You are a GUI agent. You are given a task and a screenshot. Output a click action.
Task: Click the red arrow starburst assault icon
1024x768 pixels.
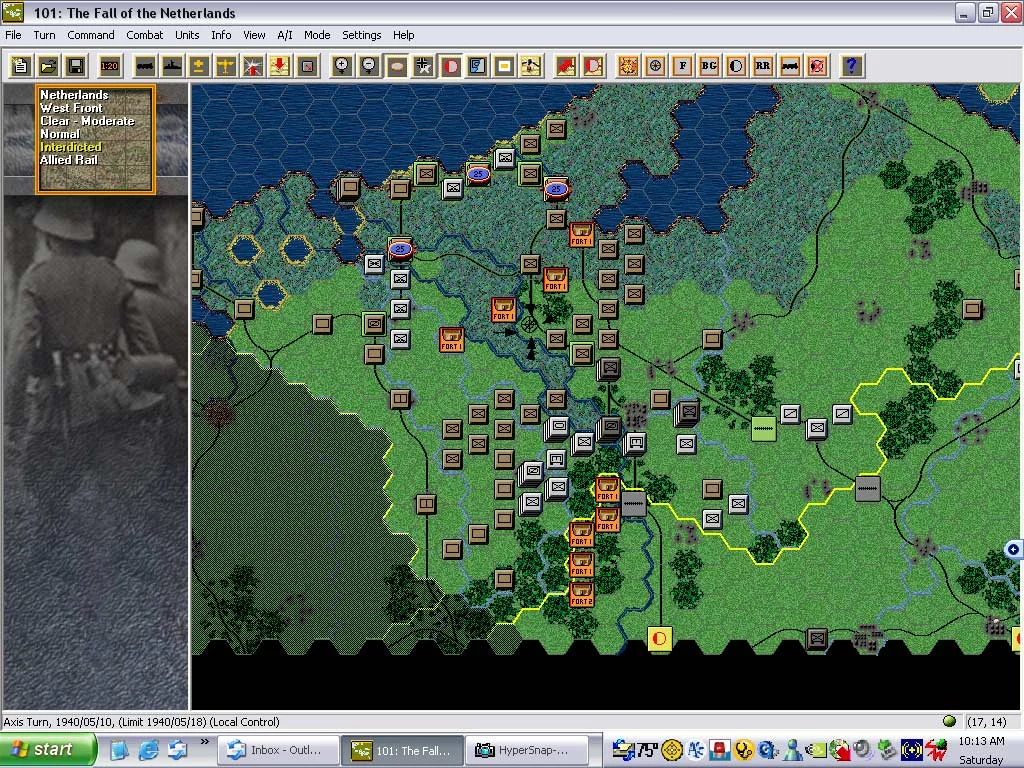tap(253, 65)
